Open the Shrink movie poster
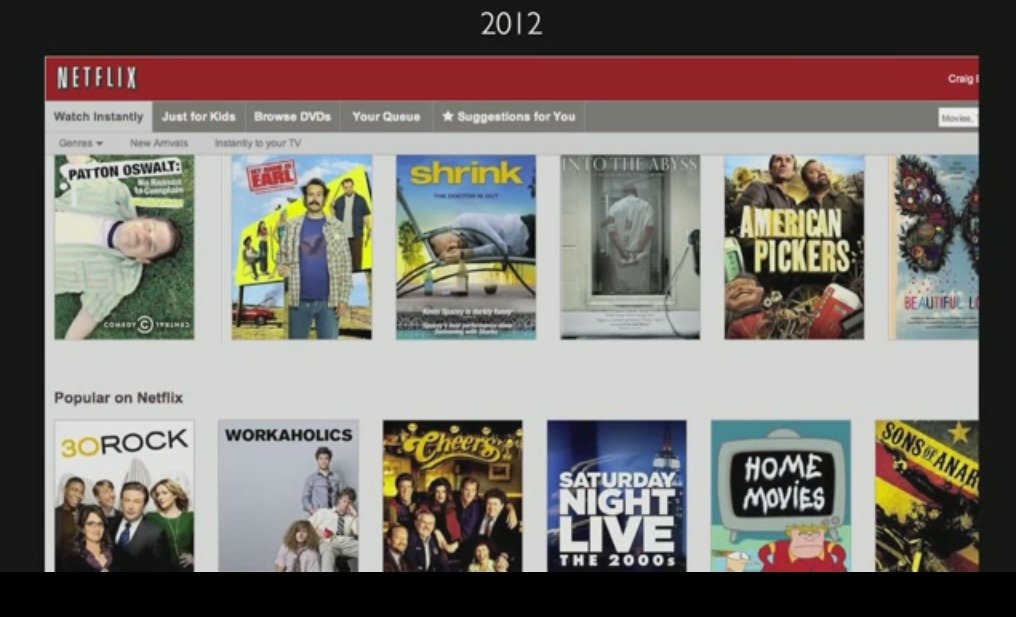The image size is (1016, 617). coord(466,247)
